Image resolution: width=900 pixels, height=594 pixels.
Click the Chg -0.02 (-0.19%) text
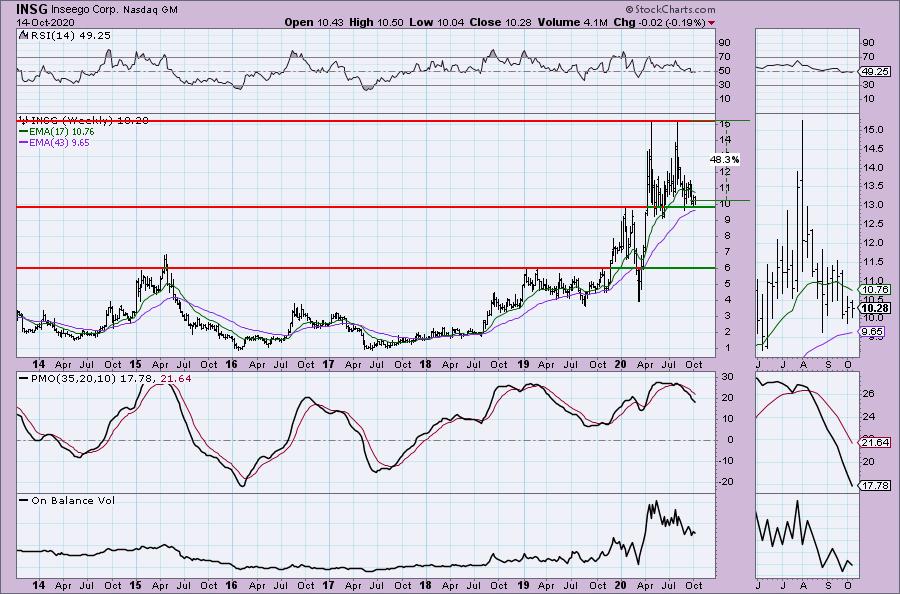click(x=660, y=22)
